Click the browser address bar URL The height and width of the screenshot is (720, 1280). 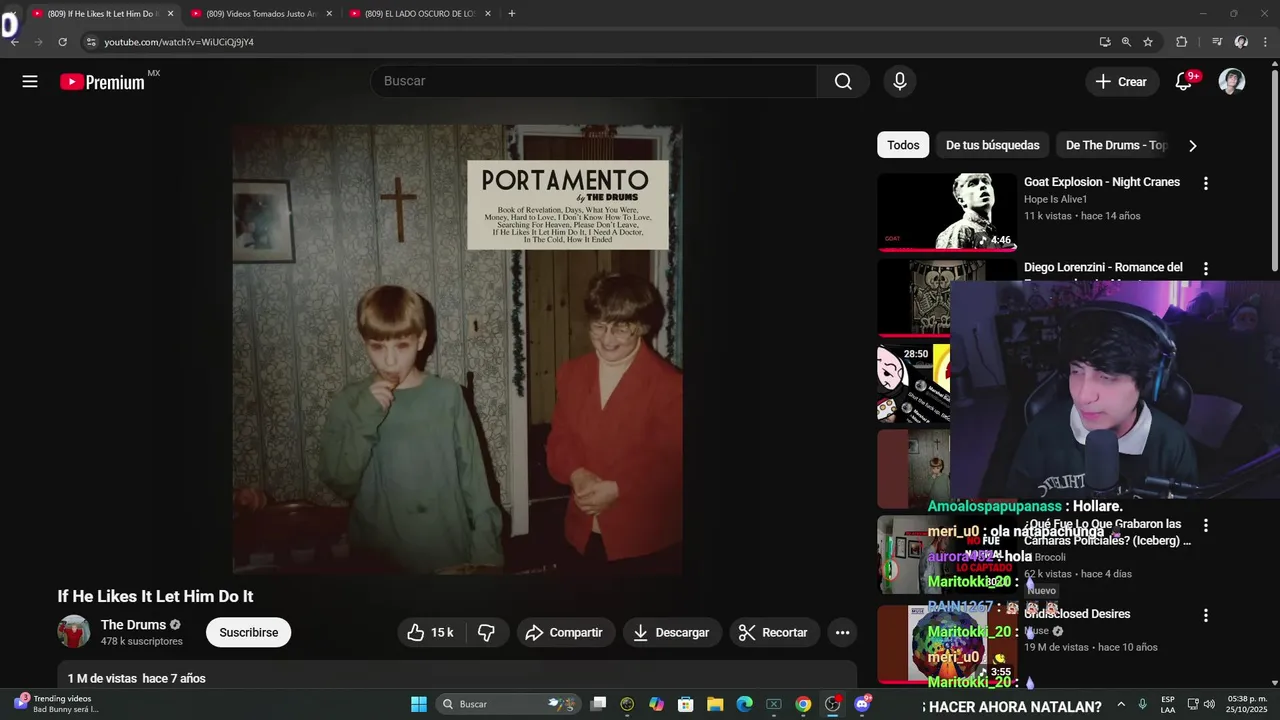point(179,42)
